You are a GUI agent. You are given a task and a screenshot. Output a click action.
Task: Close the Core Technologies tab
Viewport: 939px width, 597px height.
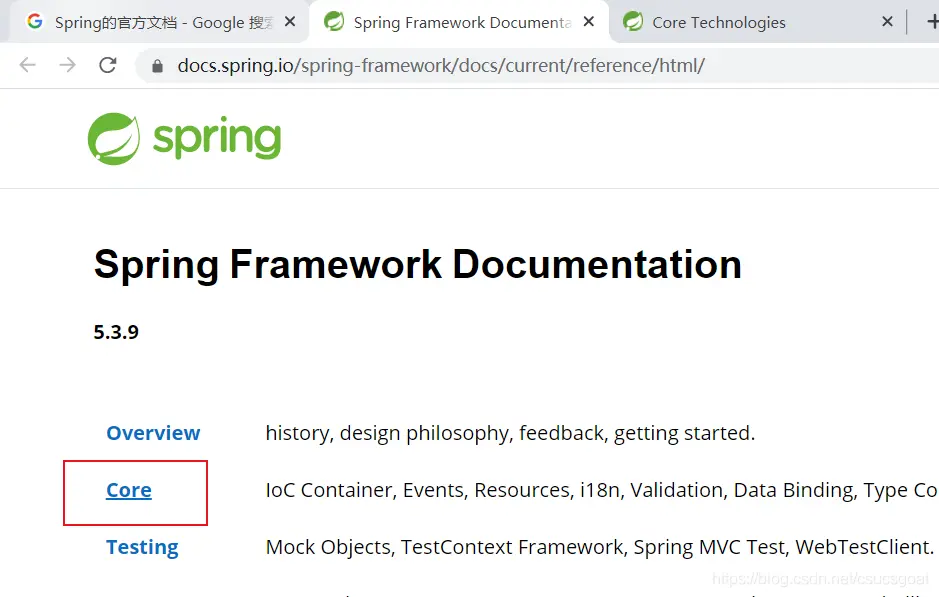887,22
